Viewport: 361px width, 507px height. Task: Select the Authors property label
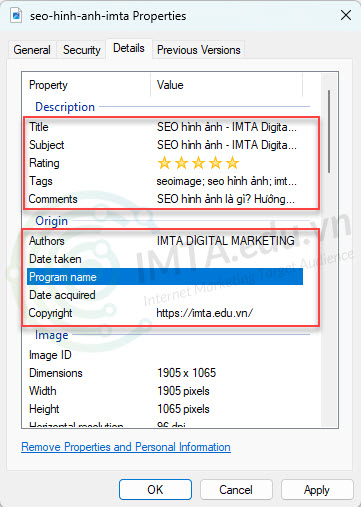click(x=47, y=241)
